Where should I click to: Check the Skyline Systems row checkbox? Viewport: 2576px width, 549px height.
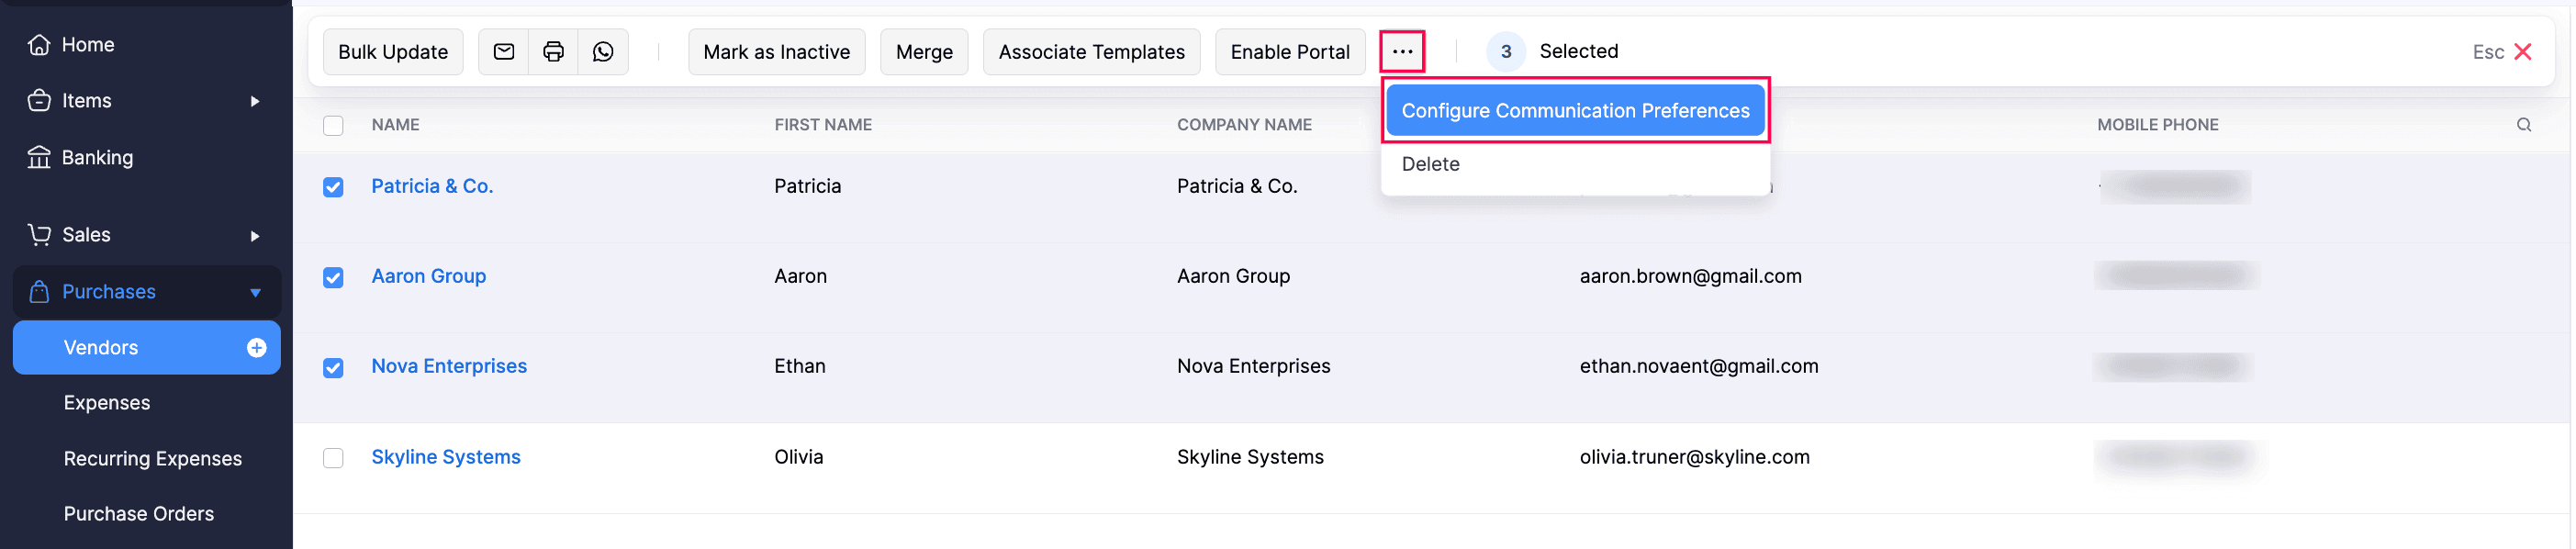click(x=333, y=458)
